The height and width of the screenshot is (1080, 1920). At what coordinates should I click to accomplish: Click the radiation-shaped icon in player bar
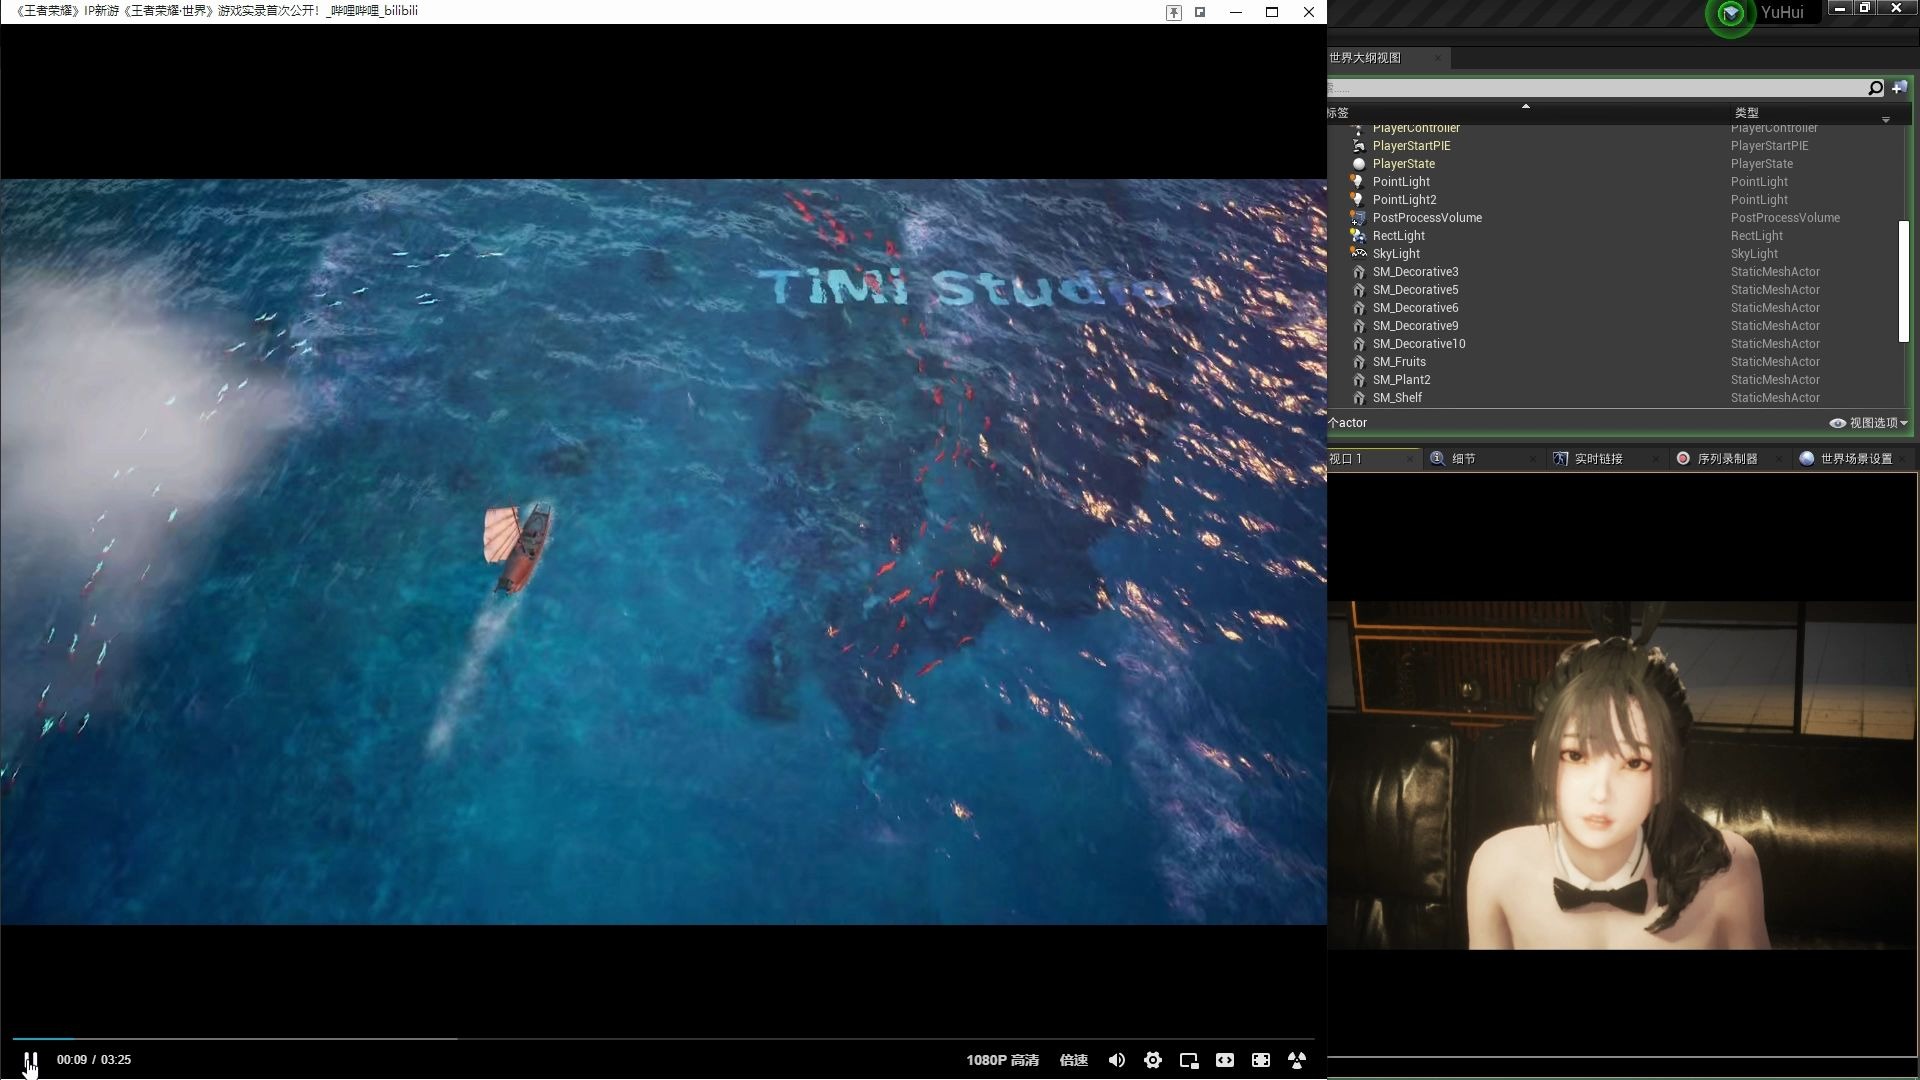pyautogui.click(x=1297, y=1060)
